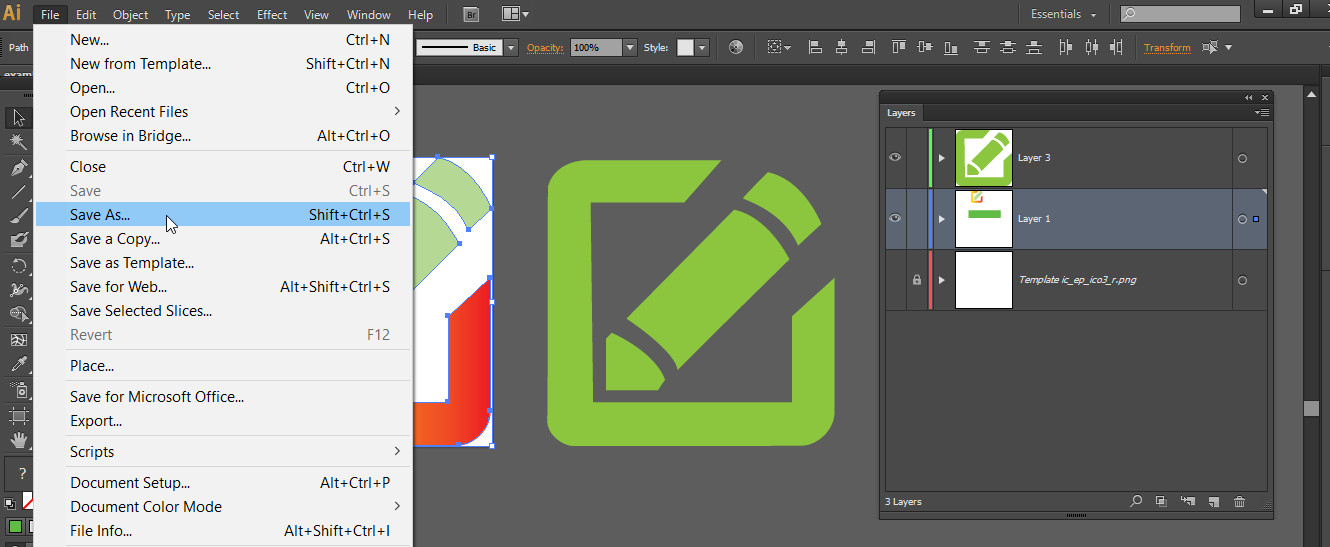
Task: Open the Effect menu
Action: pyautogui.click(x=272, y=14)
